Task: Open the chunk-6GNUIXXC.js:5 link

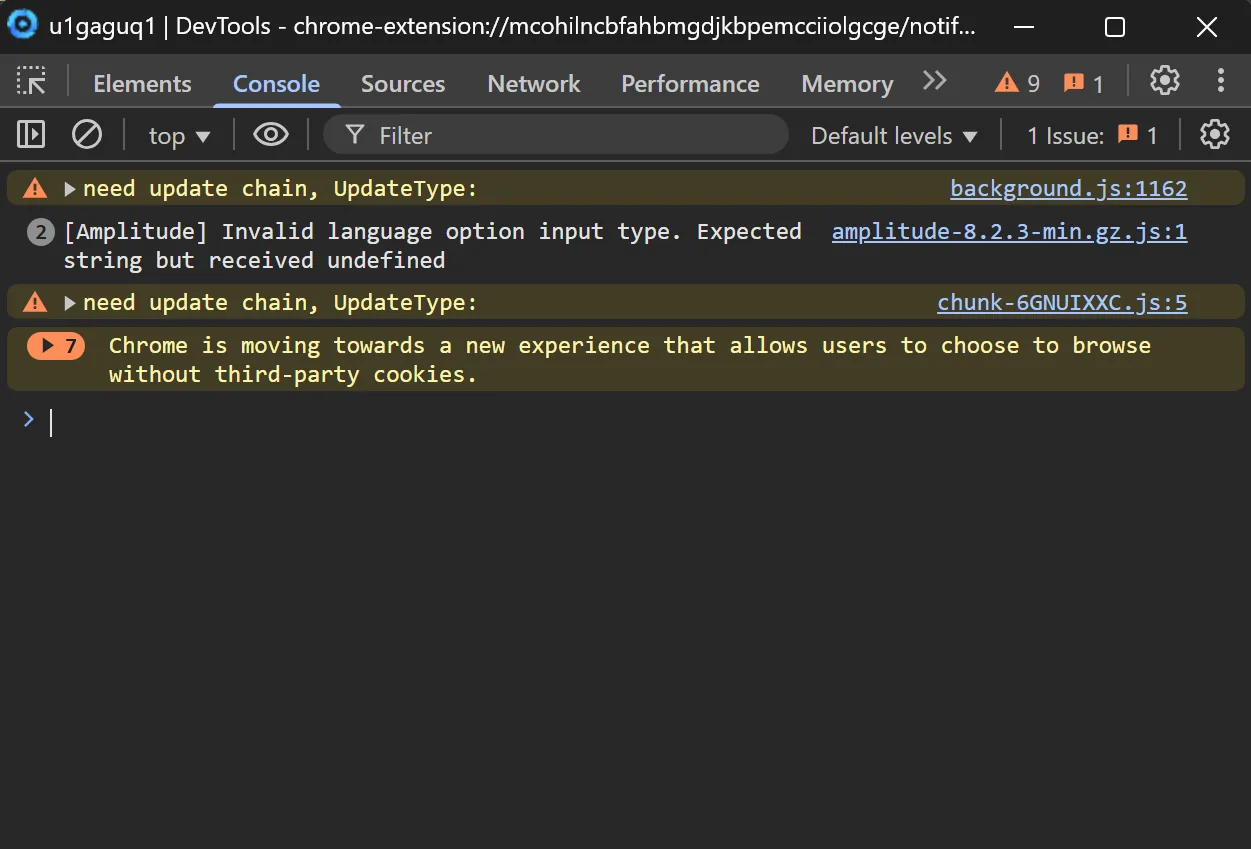Action: pos(1061,302)
